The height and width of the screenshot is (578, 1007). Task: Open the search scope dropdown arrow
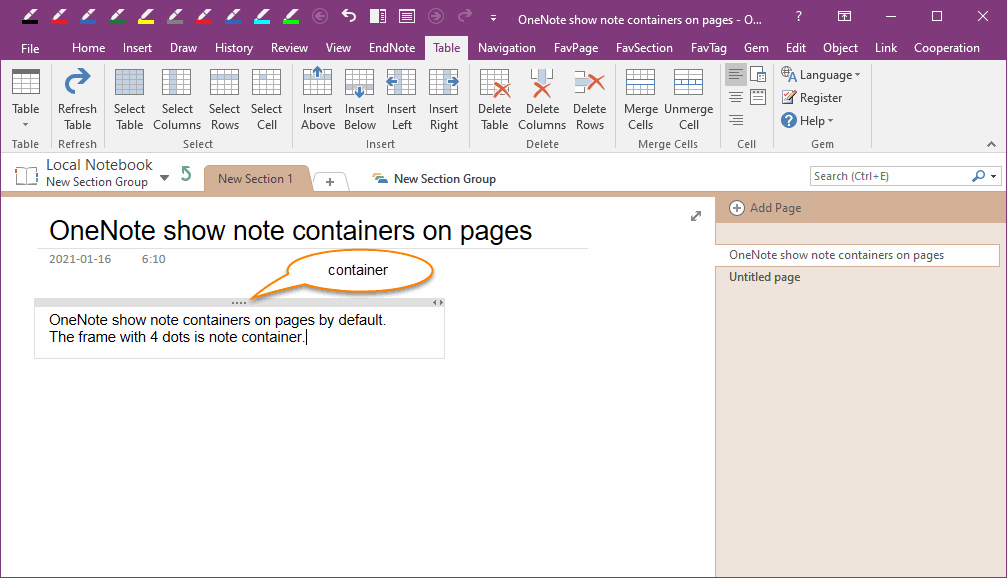pyautogui.click(x=994, y=176)
